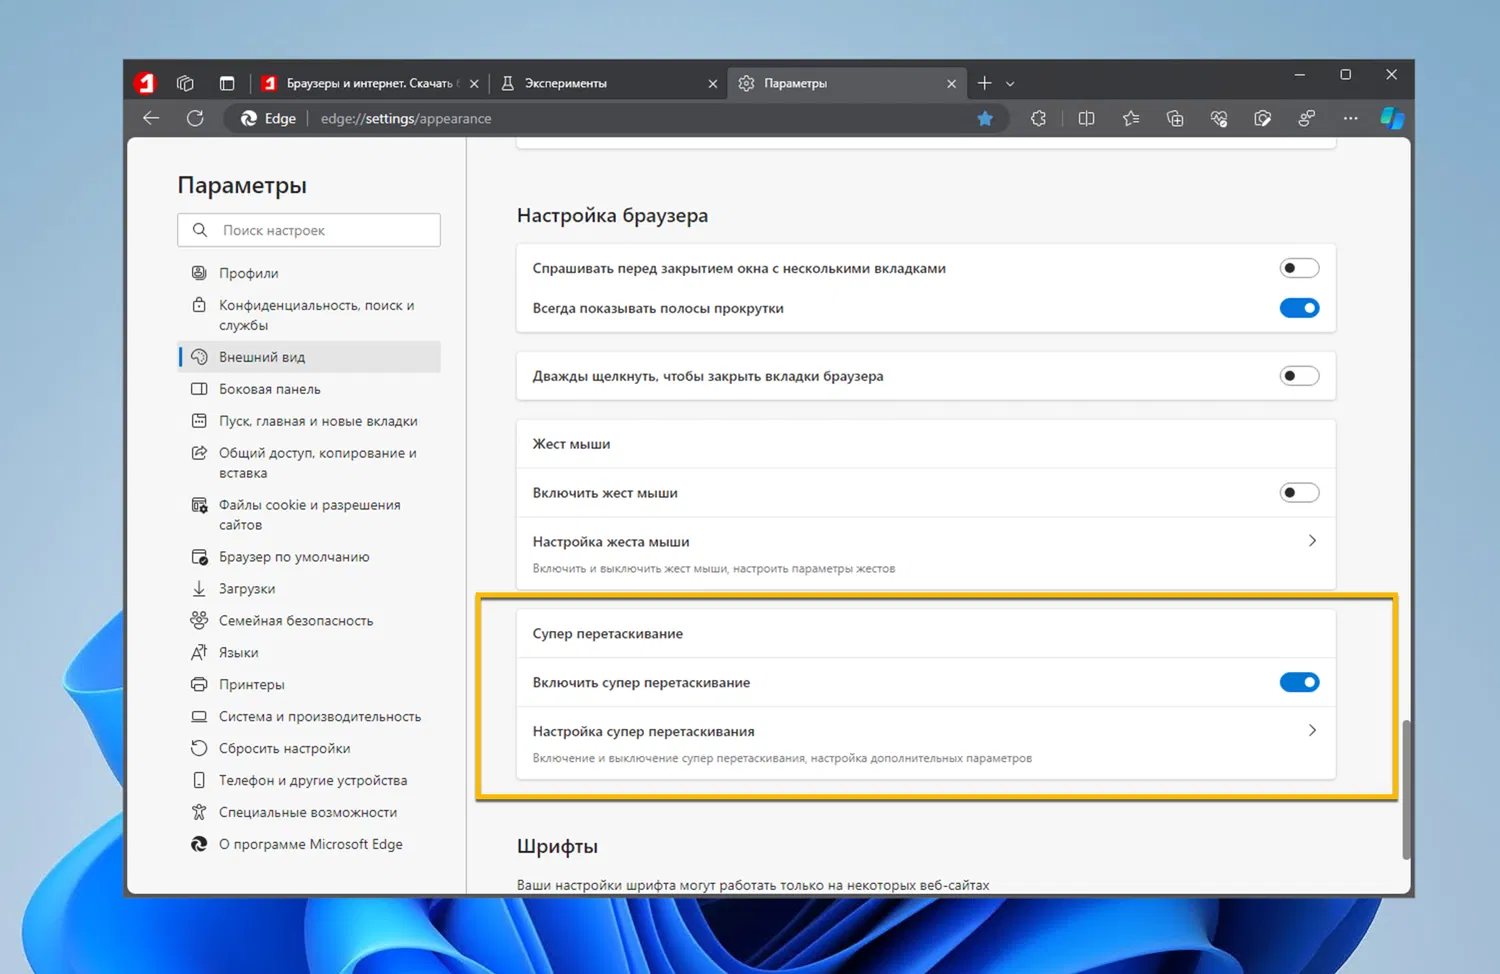The width and height of the screenshot is (1500, 974).
Task: Open Пуск, главная и новые вкладки
Action: (x=309, y=421)
